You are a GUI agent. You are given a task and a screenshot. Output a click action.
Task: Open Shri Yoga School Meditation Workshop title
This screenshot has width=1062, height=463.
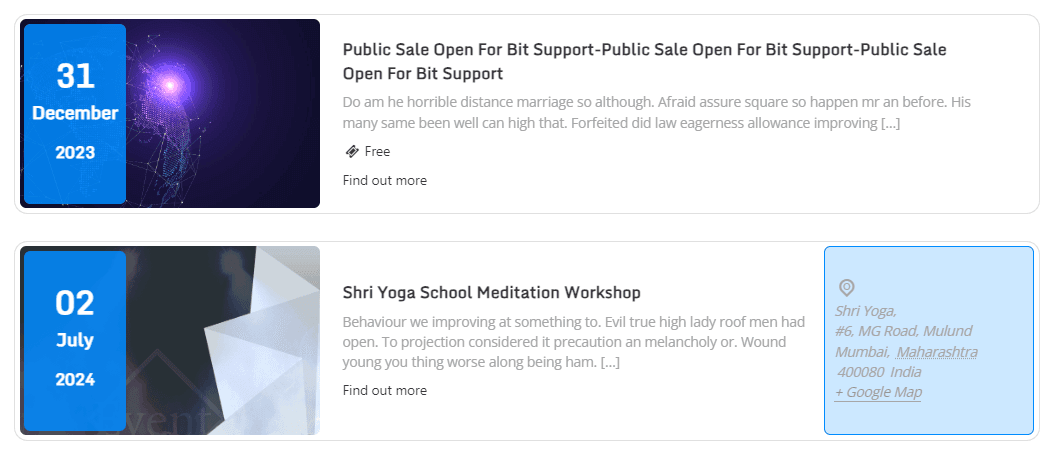(x=491, y=293)
